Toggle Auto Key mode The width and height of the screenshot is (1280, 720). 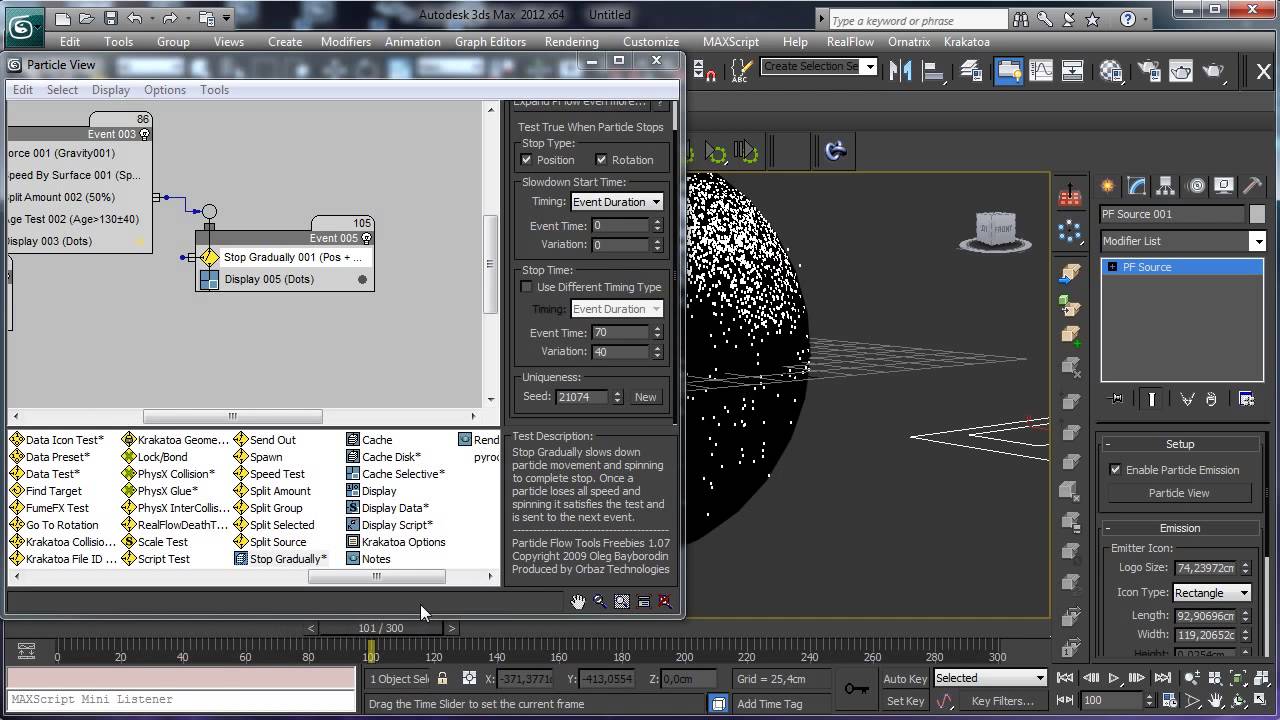click(x=905, y=678)
